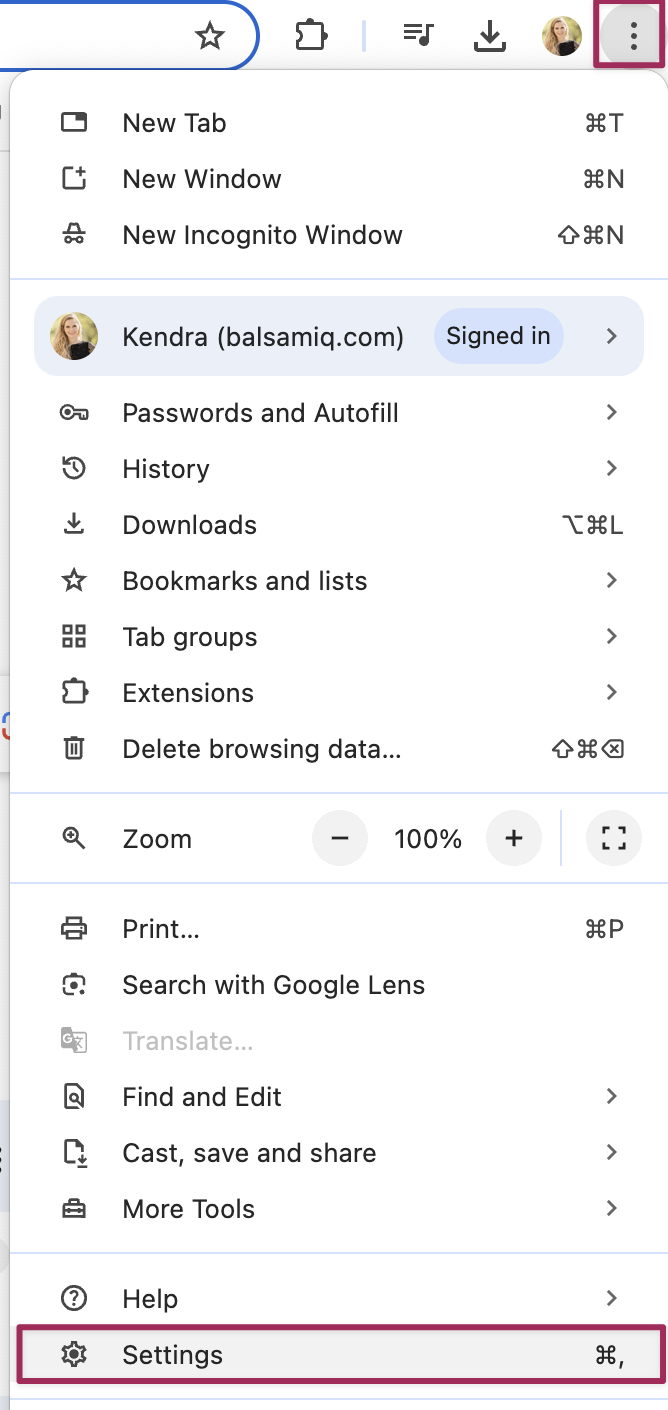This screenshot has width=668, height=1410.
Task: Expand the More Tools submenu
Action: tap(612, 1208)
